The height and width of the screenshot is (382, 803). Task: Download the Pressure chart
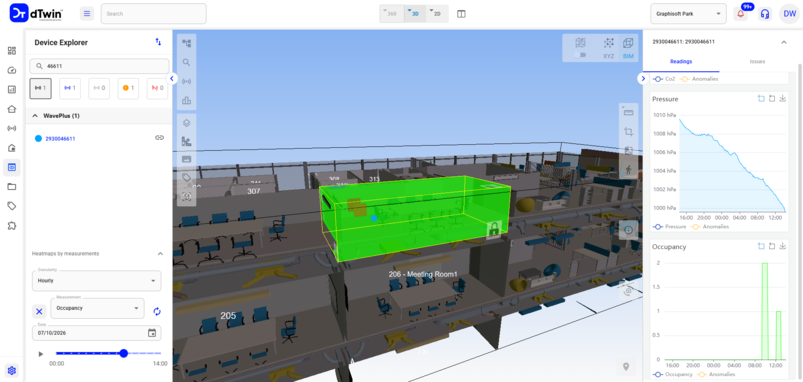click(783, 98)
